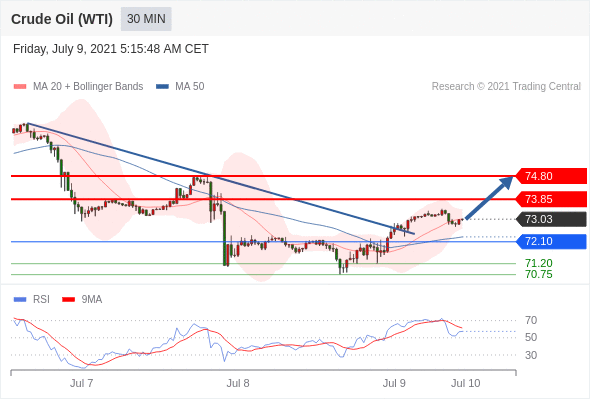Toggle the MA 50 legend swatch
Screen dimensions: 590x400
[x=162, y=87]
